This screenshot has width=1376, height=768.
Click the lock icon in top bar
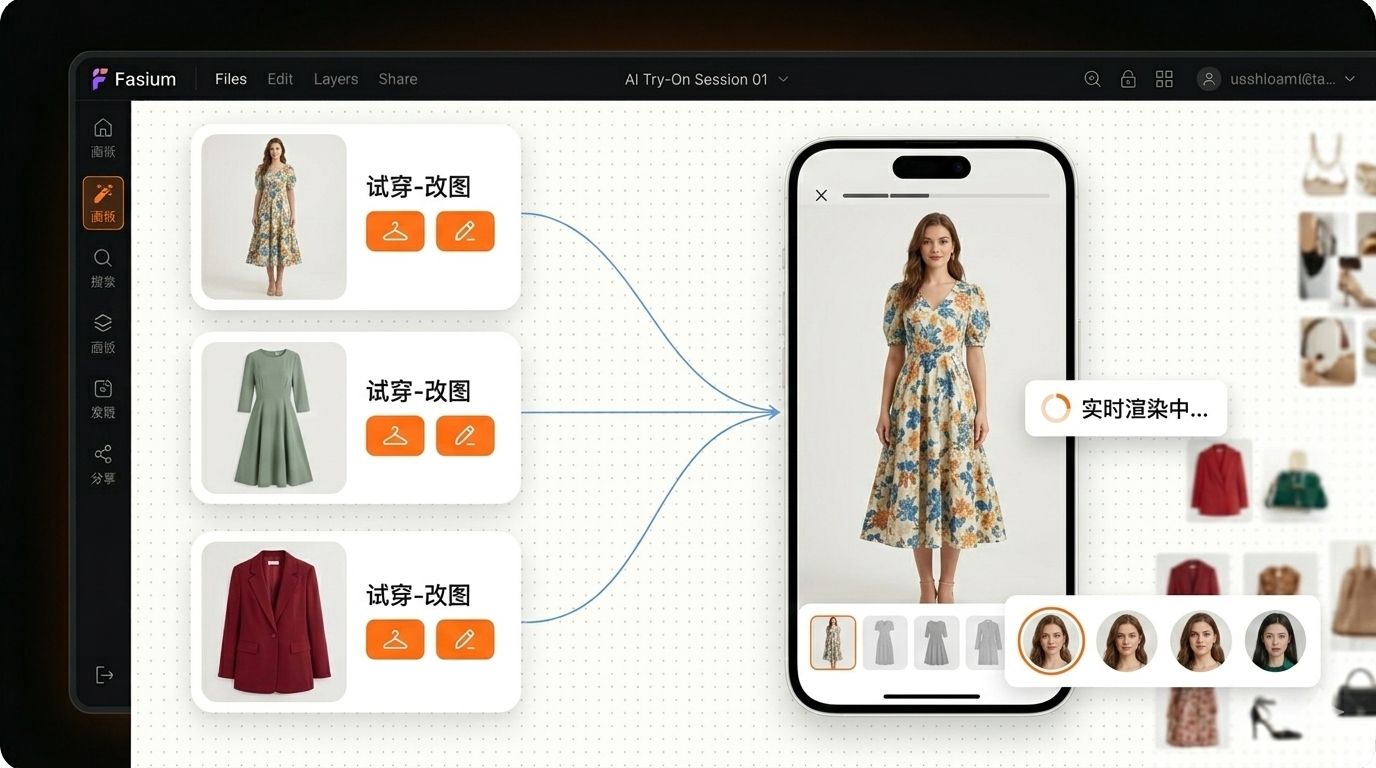(1128, 79)
